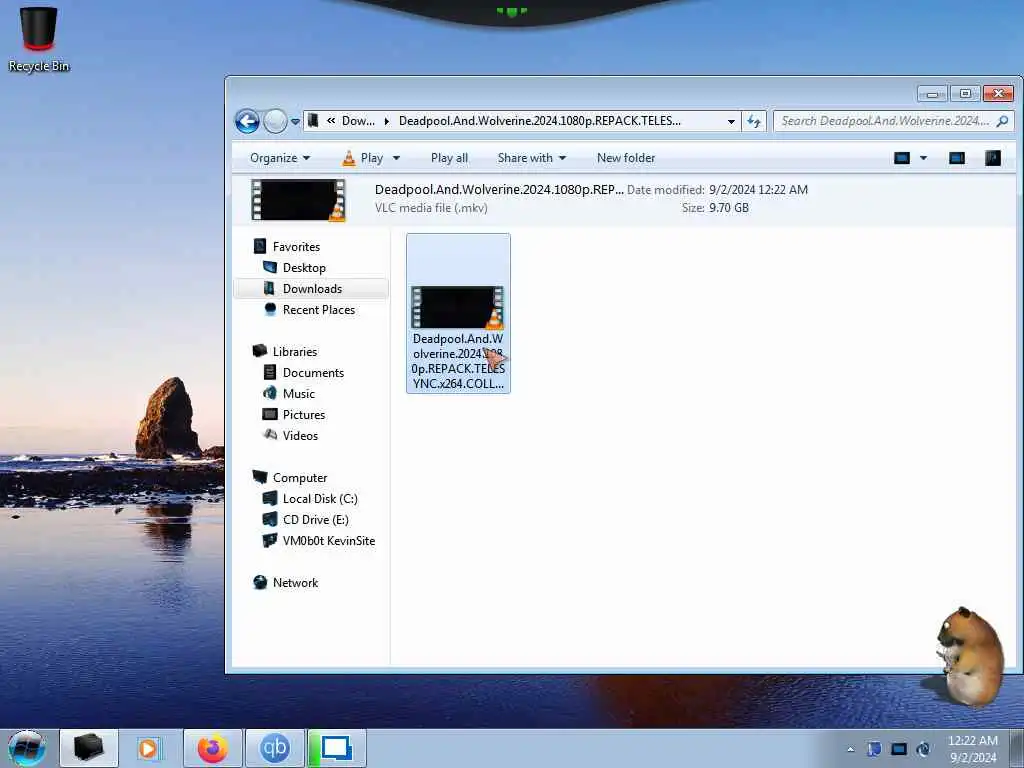Click the Action Center flag tray icon
The height and width of the screenshot is (768, 1024).
874,749
